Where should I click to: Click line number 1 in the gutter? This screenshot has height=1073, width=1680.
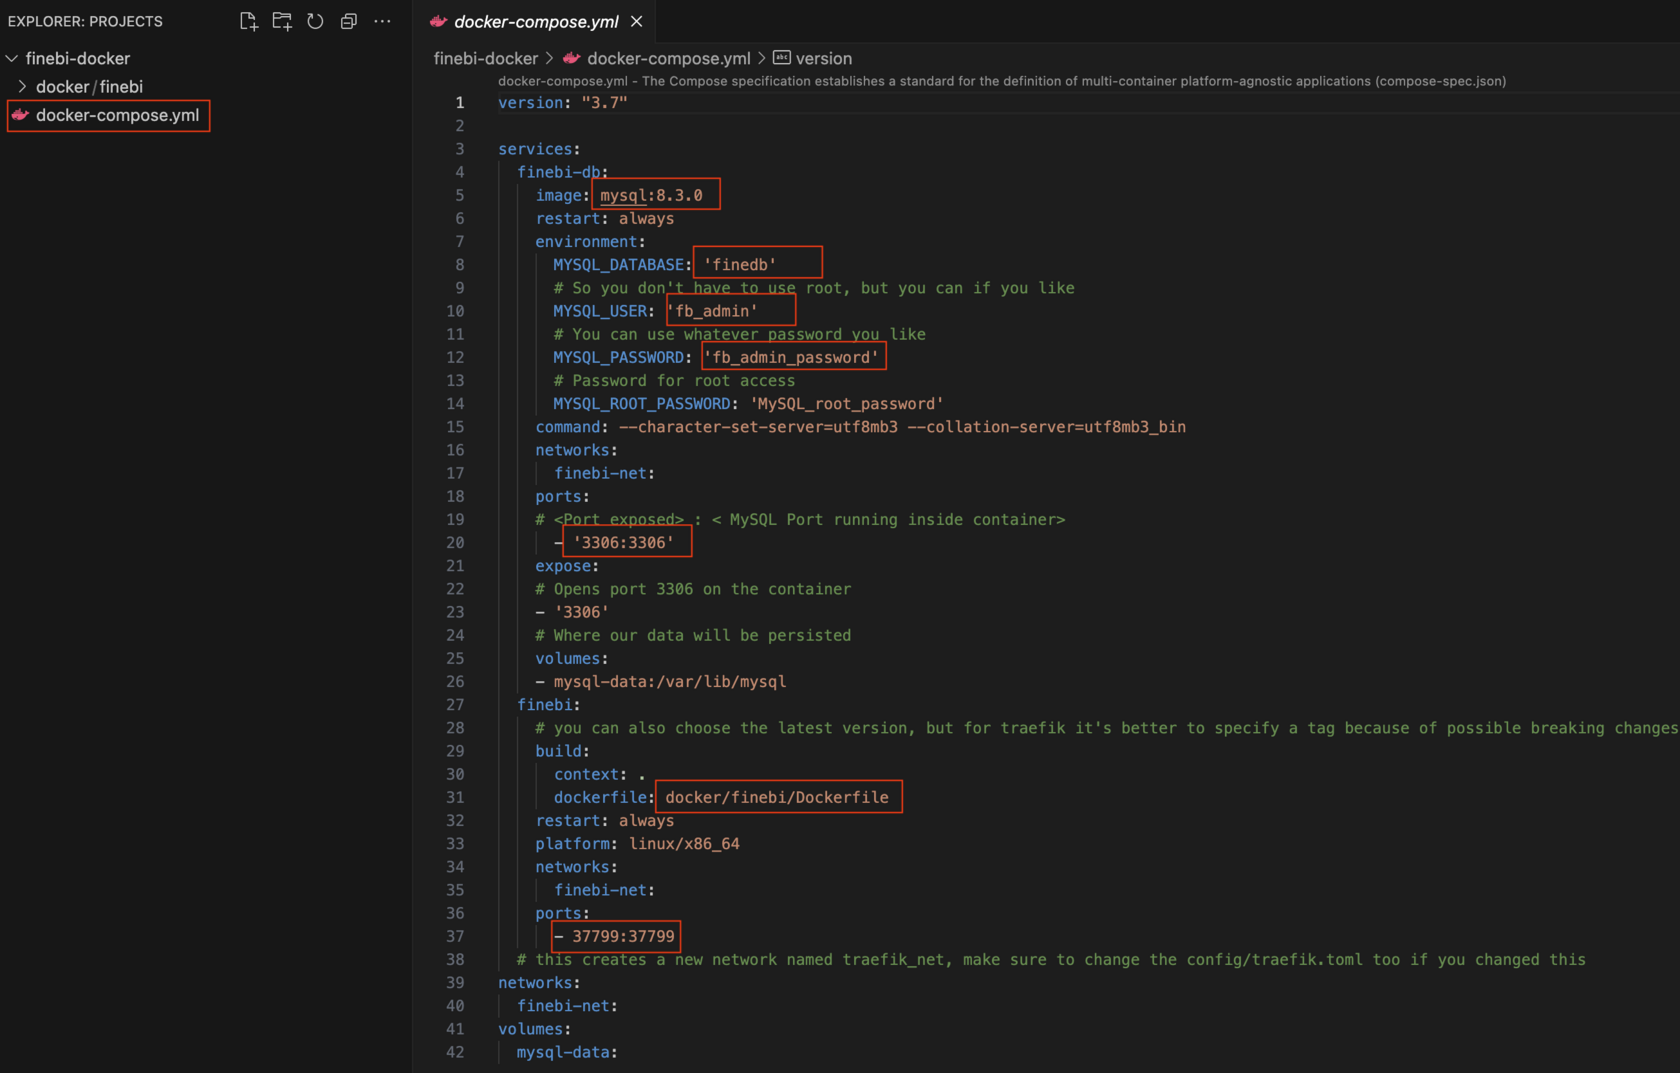pos(459,102)
